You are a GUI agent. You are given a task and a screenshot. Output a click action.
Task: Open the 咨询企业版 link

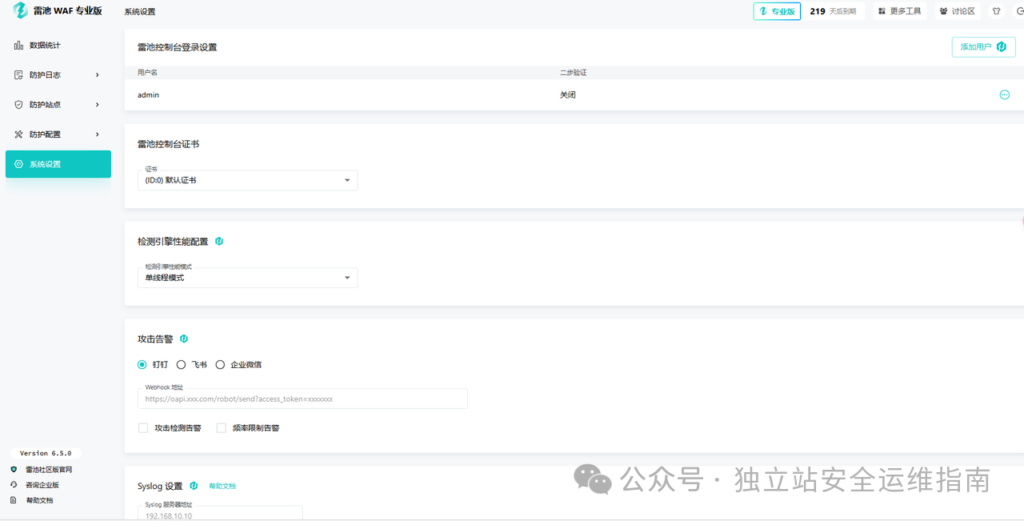point(42,485)
